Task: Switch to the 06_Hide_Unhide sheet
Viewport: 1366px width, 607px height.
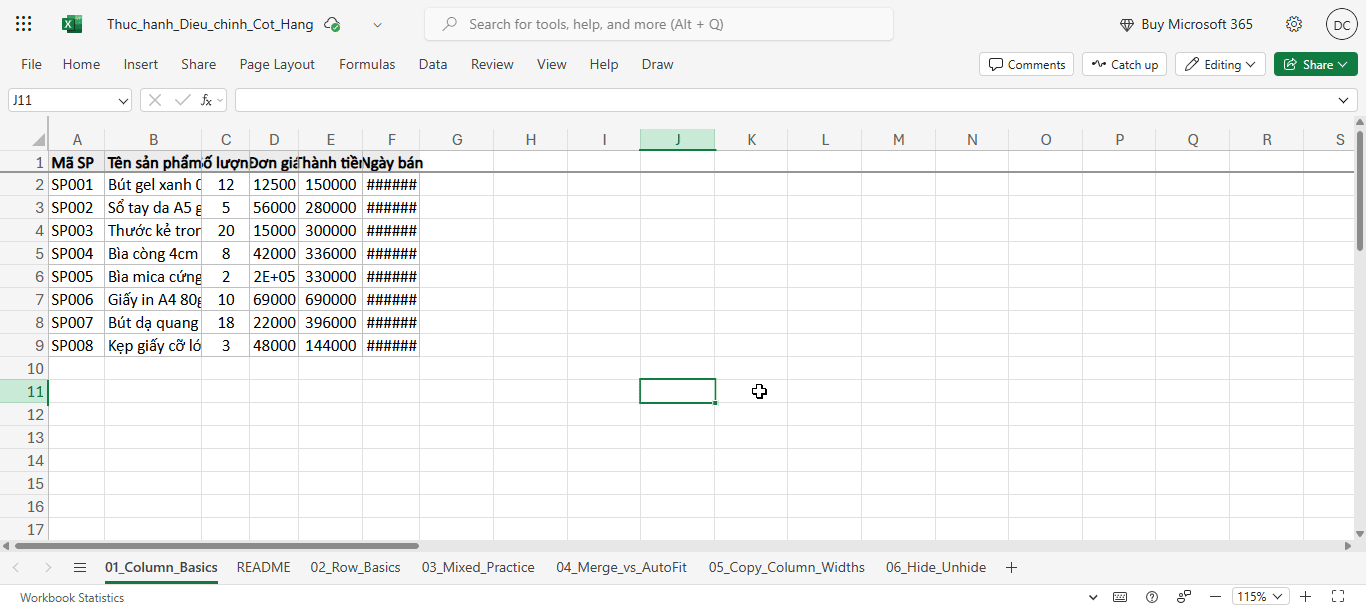Action: 936,567
